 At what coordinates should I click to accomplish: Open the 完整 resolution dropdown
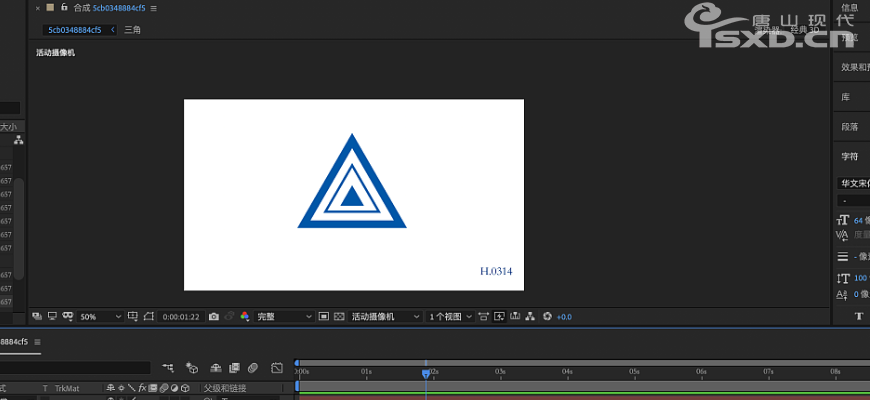coord(284,316)
